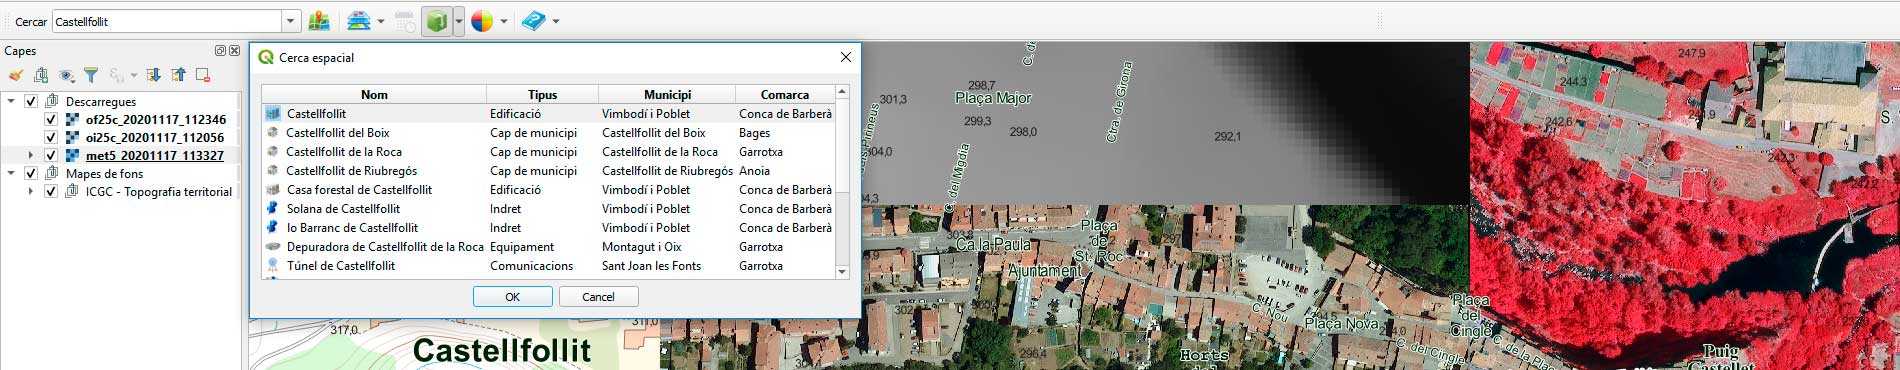Open dropdown arrow beside background maps tool
This screenshot has width=1900, height=370.
(x=381, y=21)
